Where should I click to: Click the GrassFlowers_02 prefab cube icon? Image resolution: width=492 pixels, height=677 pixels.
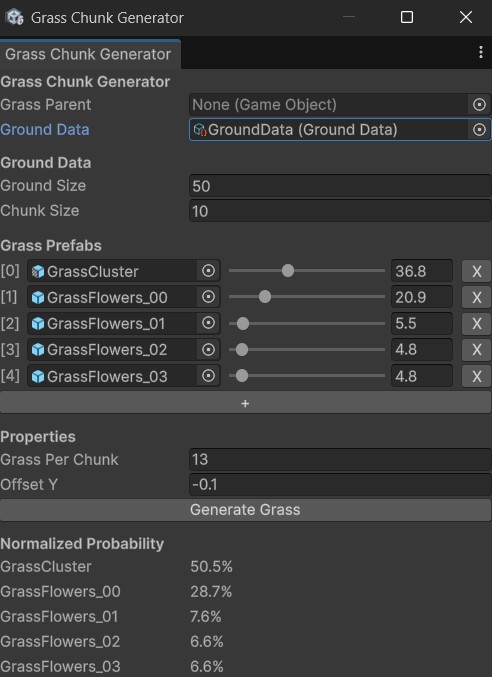point(38,350)
